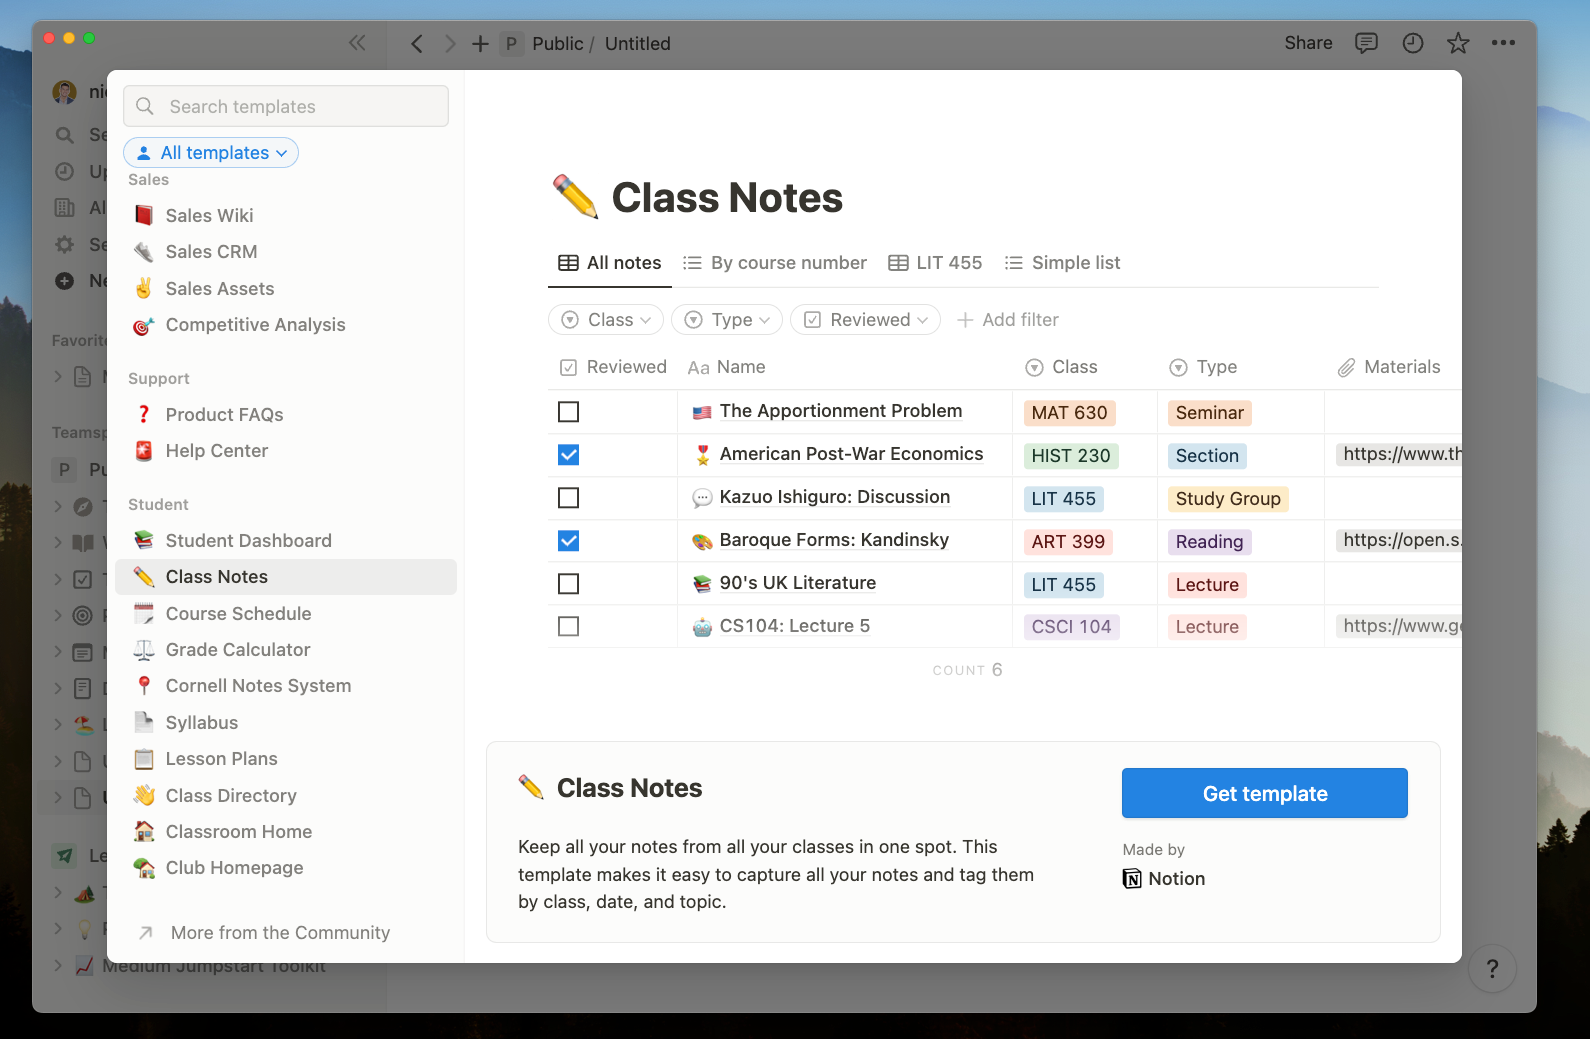
Task: Switch to the Simple list view
Action: click(1062, 263)
